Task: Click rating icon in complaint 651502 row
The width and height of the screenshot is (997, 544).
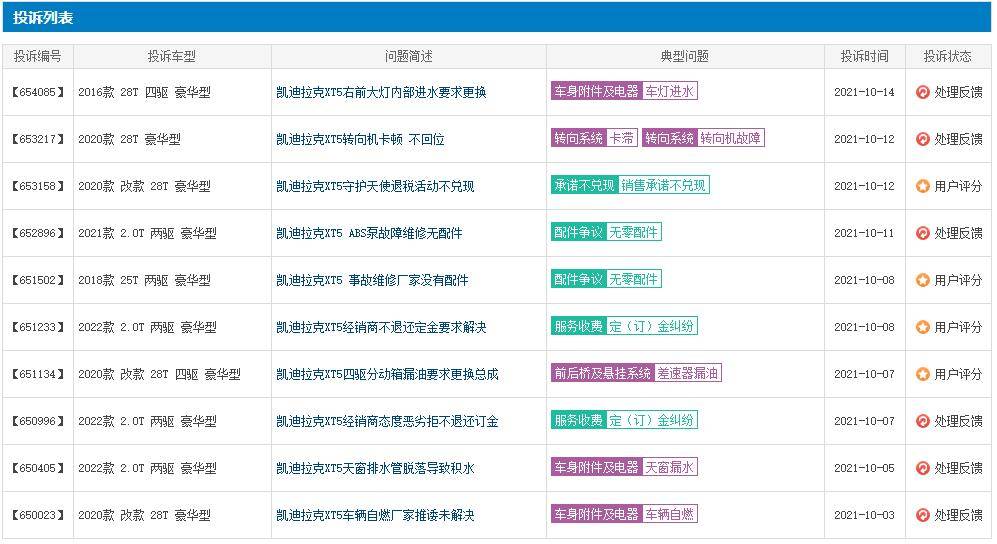Action: click(x=922, y=280)
